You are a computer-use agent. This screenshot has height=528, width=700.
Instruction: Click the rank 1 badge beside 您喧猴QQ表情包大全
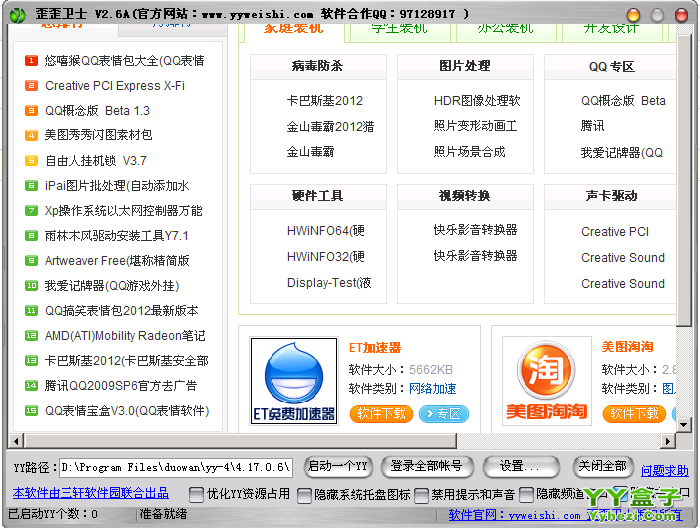(x=31, y=61)
